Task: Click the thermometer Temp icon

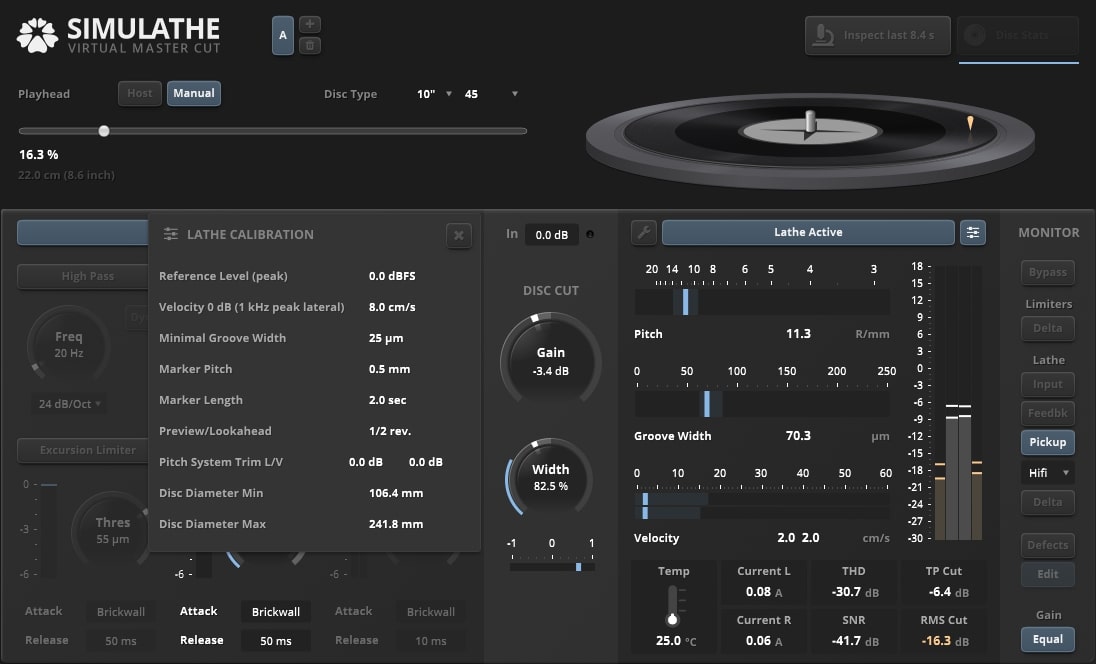Action: point(673,606)
